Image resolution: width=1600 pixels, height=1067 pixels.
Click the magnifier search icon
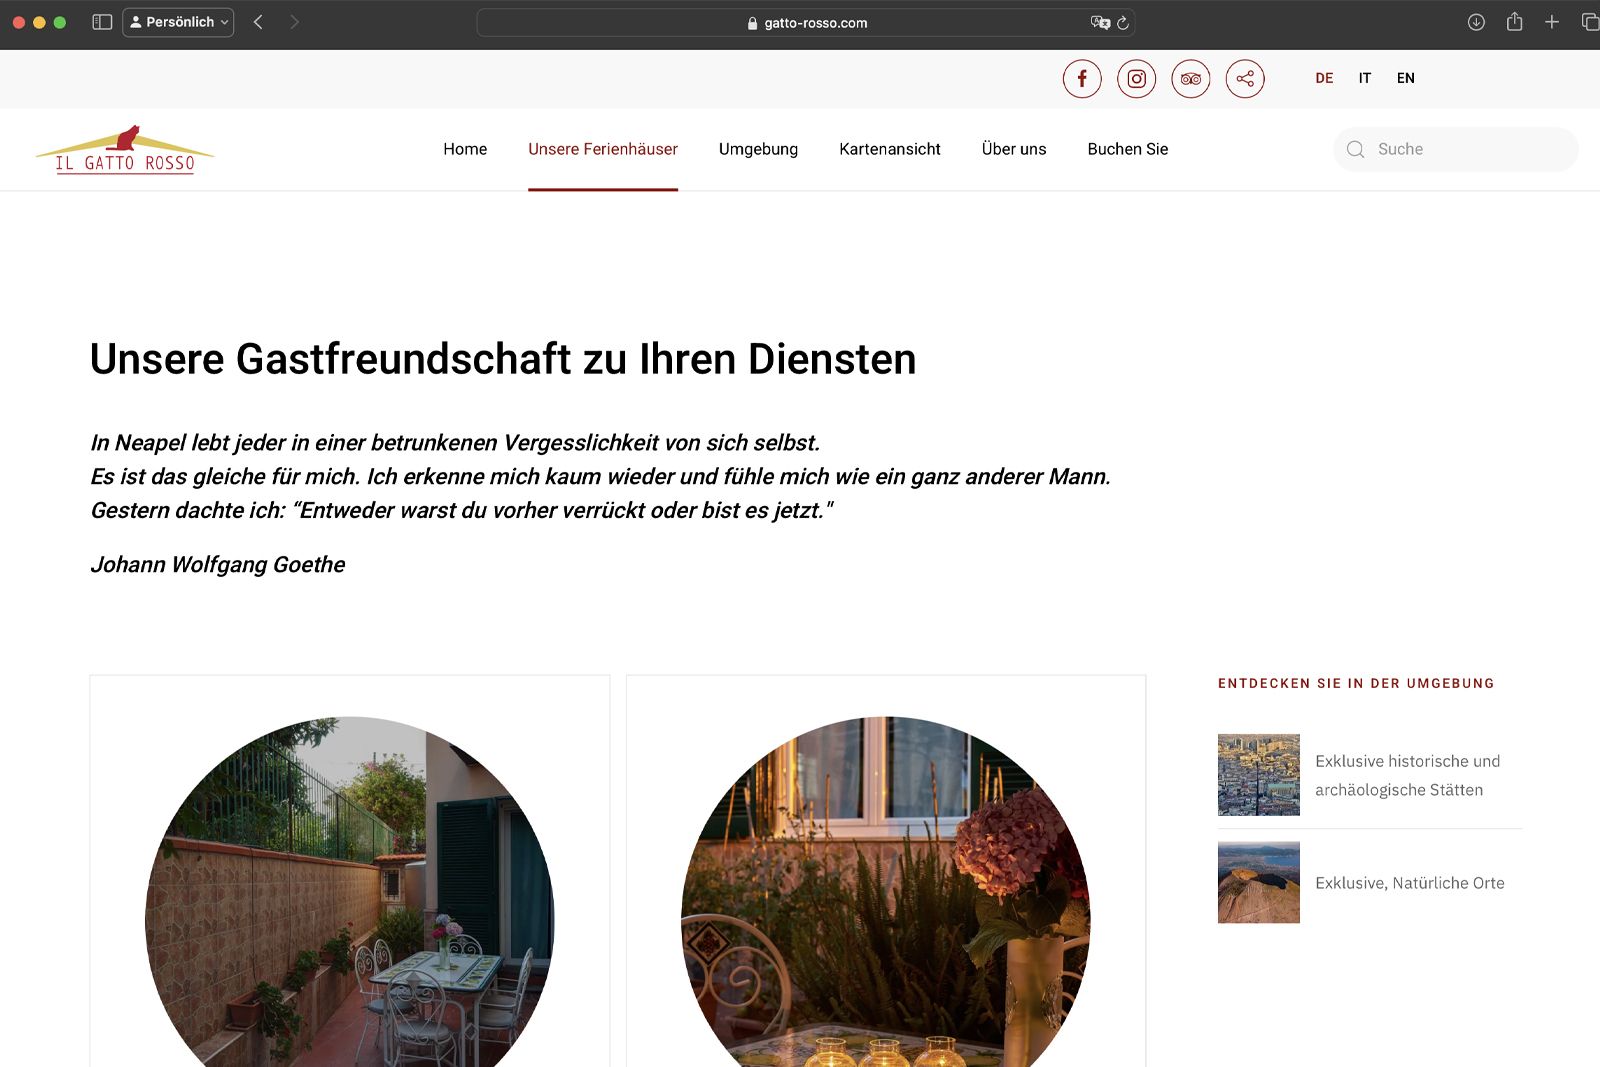tap(1356, 149)
